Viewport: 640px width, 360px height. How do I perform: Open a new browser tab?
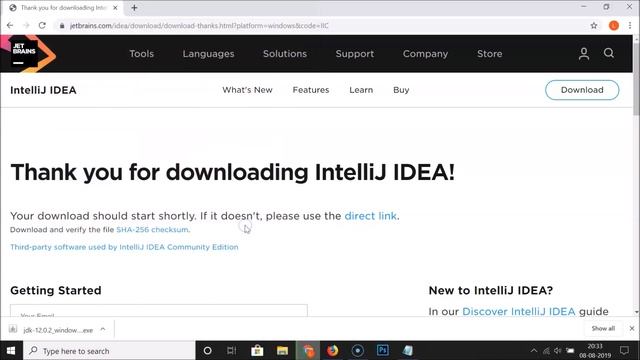(134, 8)
